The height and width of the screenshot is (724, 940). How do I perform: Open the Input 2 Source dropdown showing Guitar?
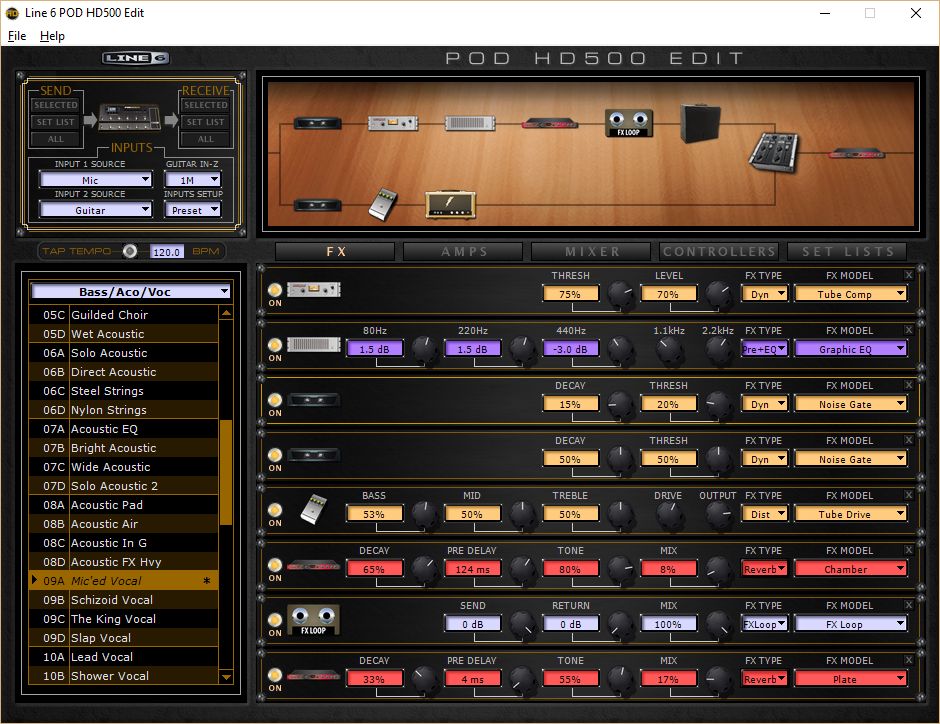click(x=96, y=210)
